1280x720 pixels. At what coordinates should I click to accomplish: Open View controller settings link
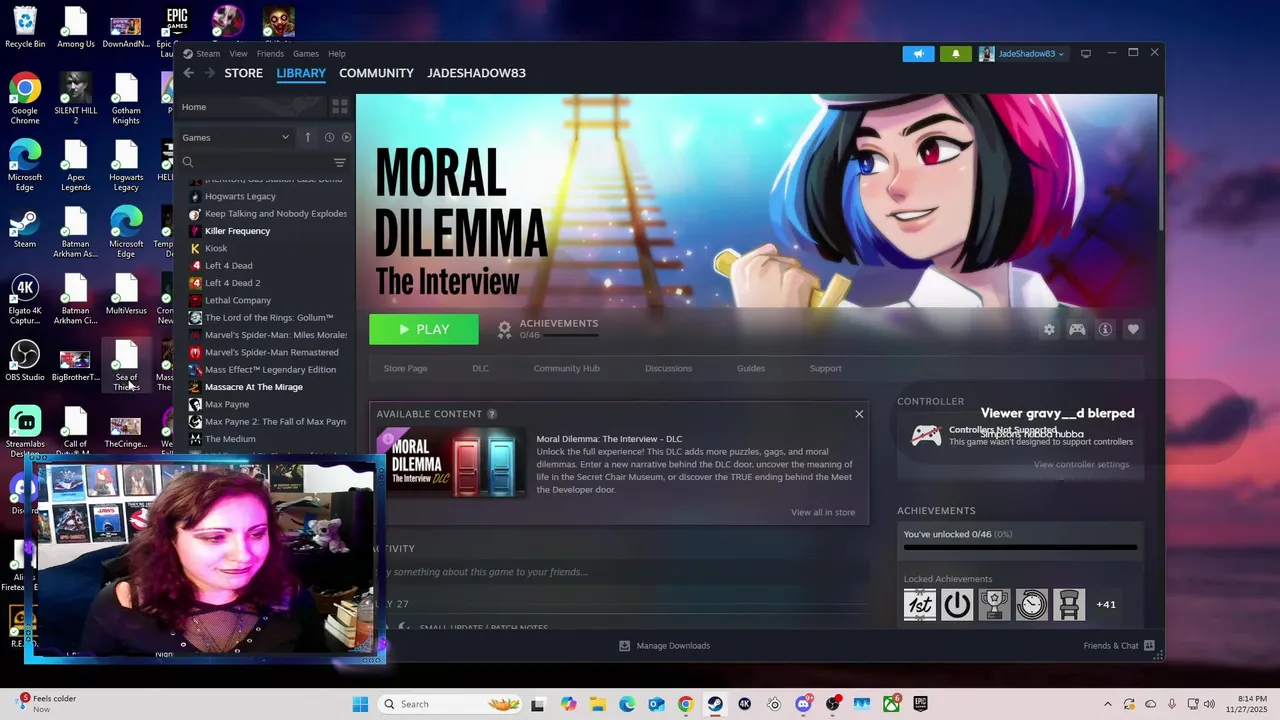coord(1081,464)
